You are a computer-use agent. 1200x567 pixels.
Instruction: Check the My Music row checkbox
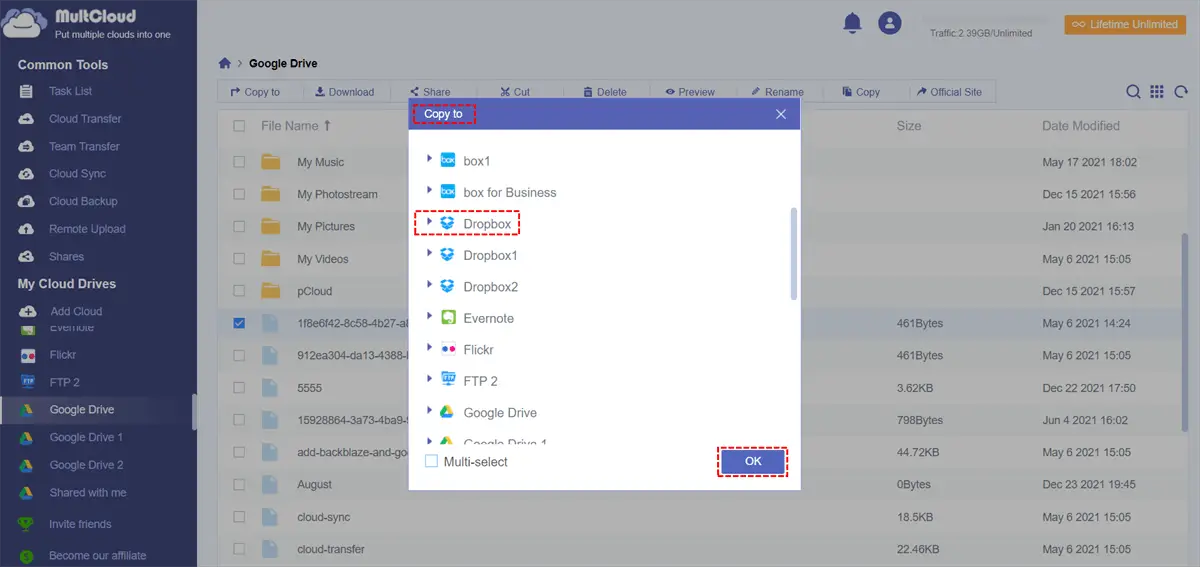pyautogui.click(x=239, y=162)
